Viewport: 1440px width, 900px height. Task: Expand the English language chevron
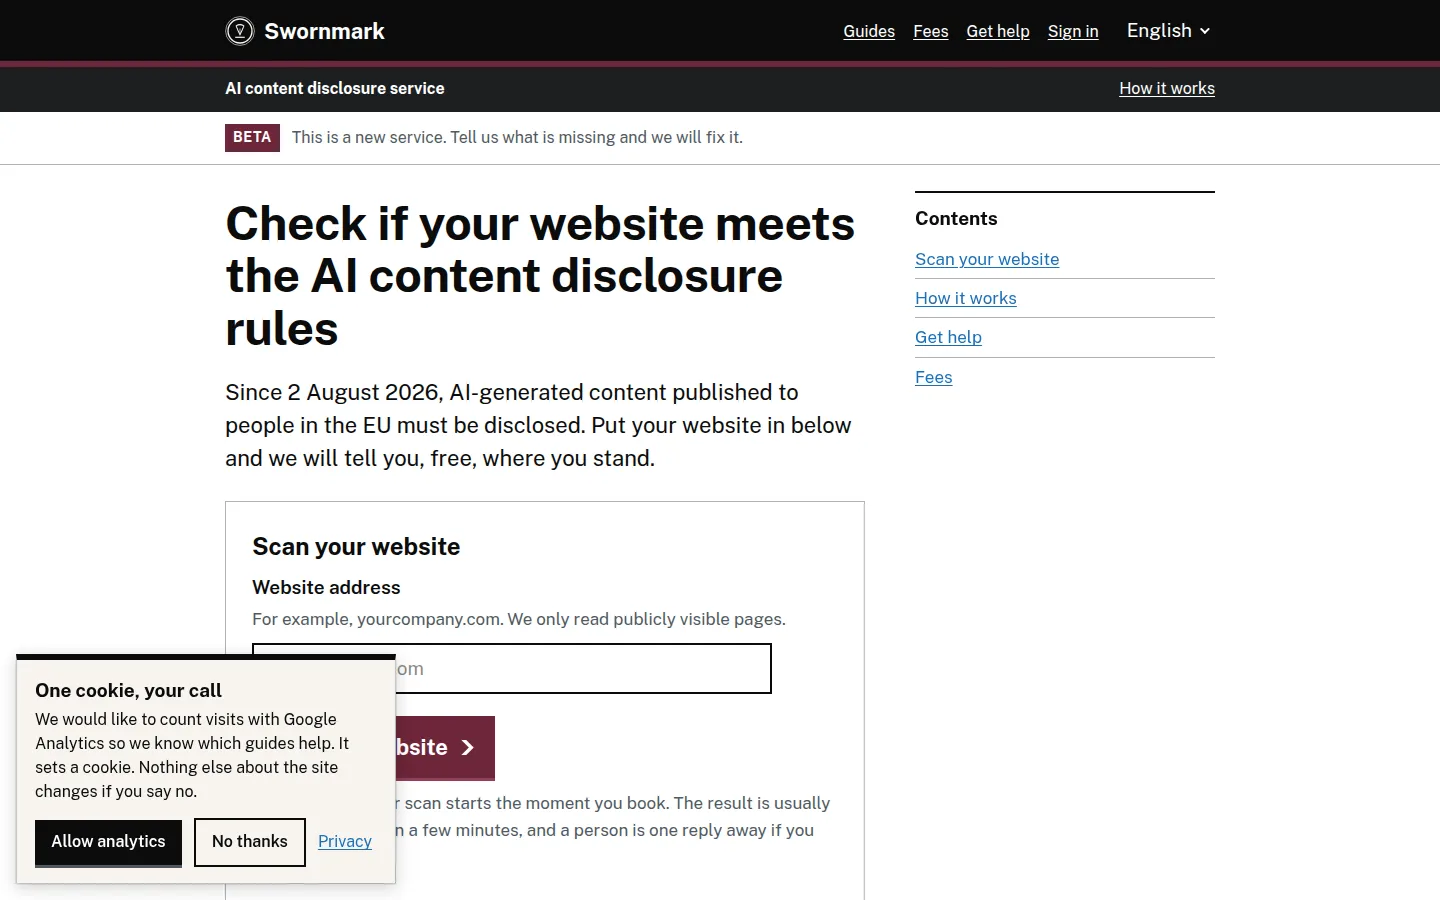pyautogui.click(x=1205, y=31)
